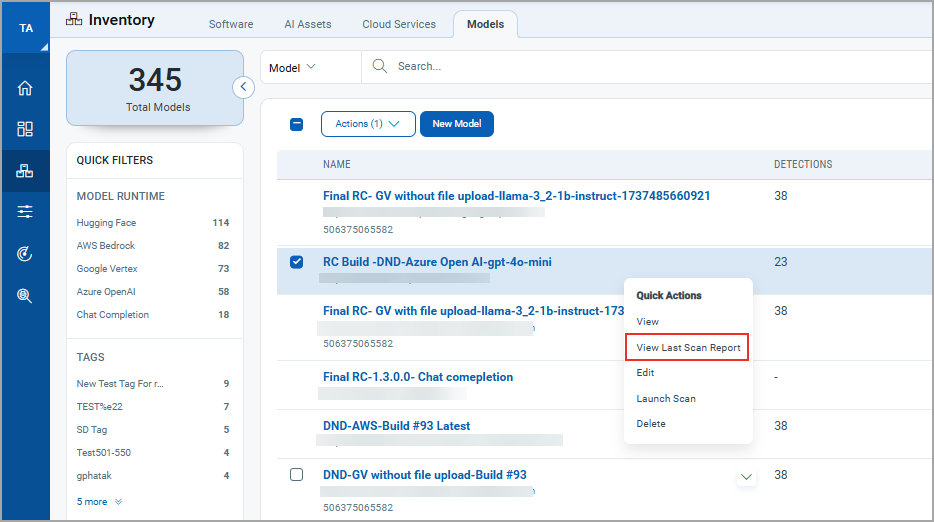Click the Inventory header icon
Viewport: 934px width, 522px height.
(74, 20)
